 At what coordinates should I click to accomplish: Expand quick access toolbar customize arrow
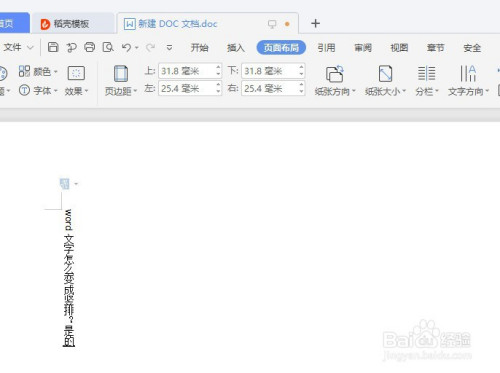169,48
